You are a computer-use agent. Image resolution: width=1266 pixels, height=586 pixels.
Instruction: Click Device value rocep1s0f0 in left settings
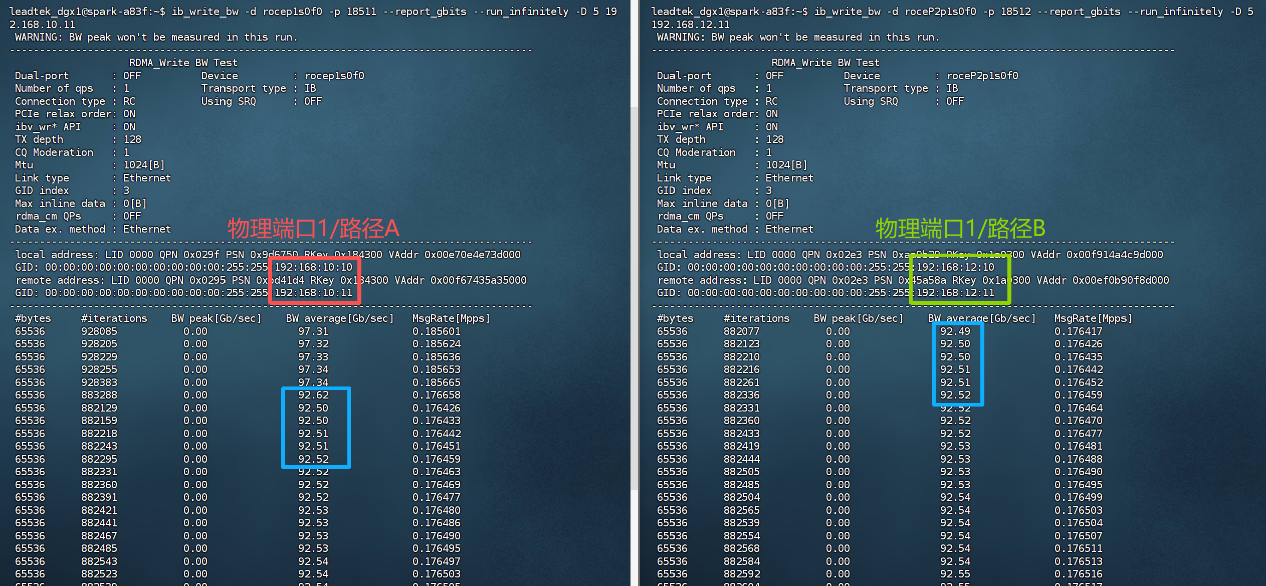point(334,75)
